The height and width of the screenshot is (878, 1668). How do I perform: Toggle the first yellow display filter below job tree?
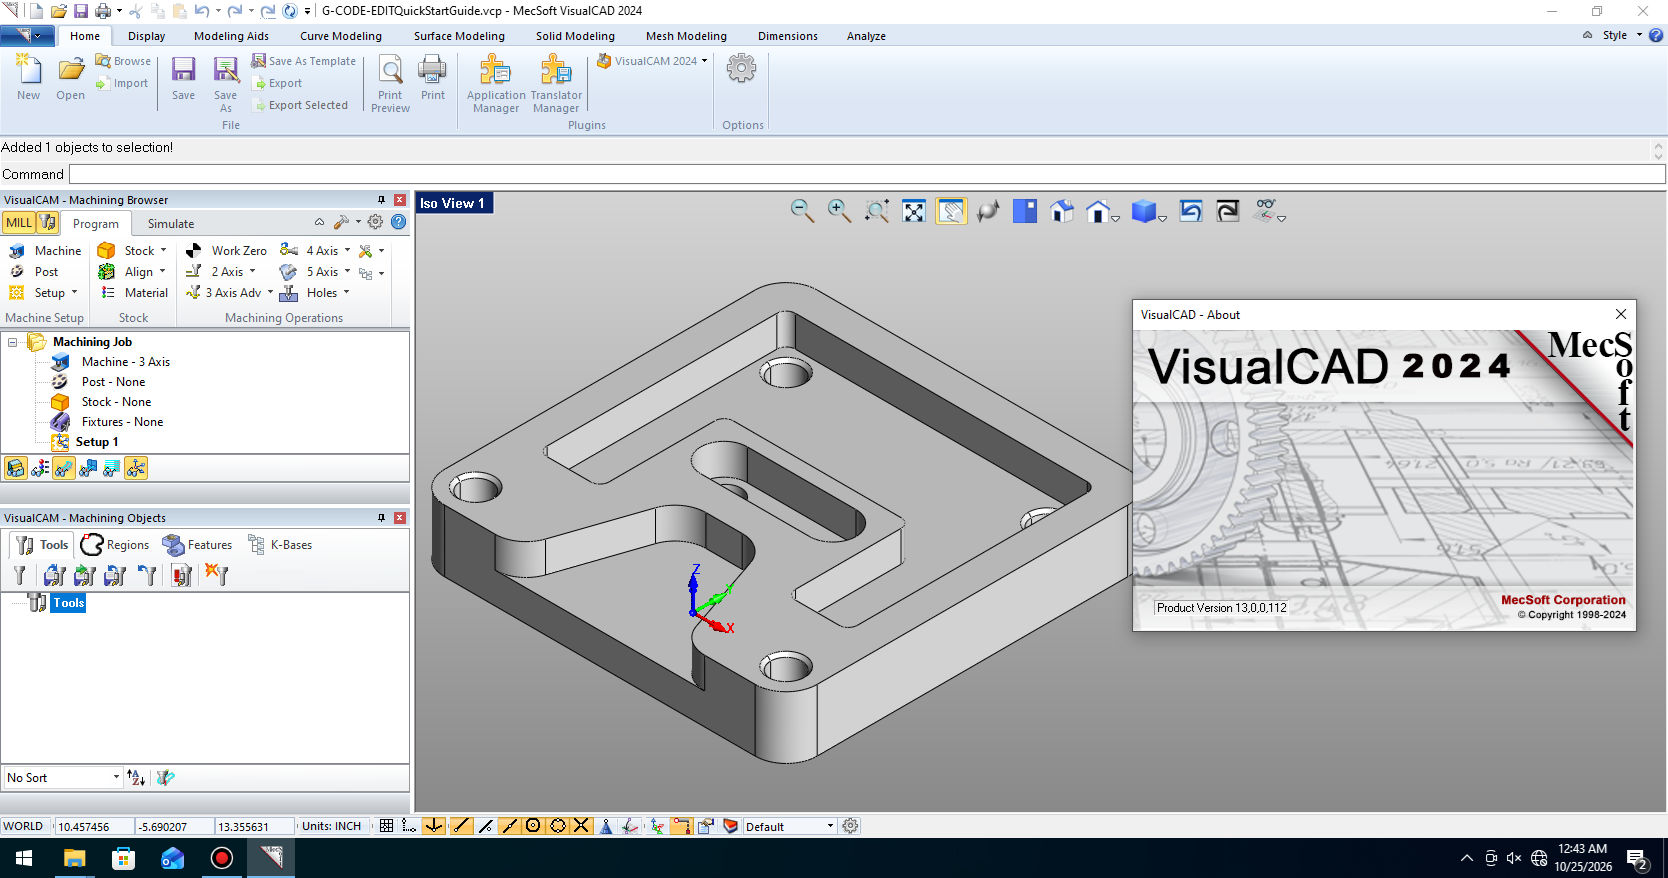coord(15,468)
